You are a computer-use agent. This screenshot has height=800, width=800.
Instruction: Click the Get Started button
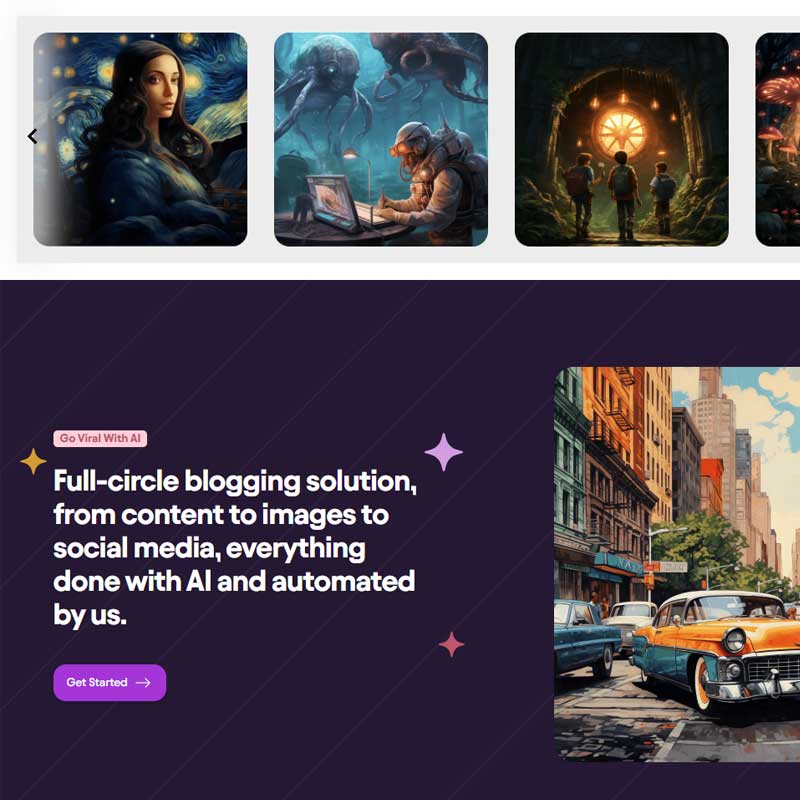(x=110, y=682)
